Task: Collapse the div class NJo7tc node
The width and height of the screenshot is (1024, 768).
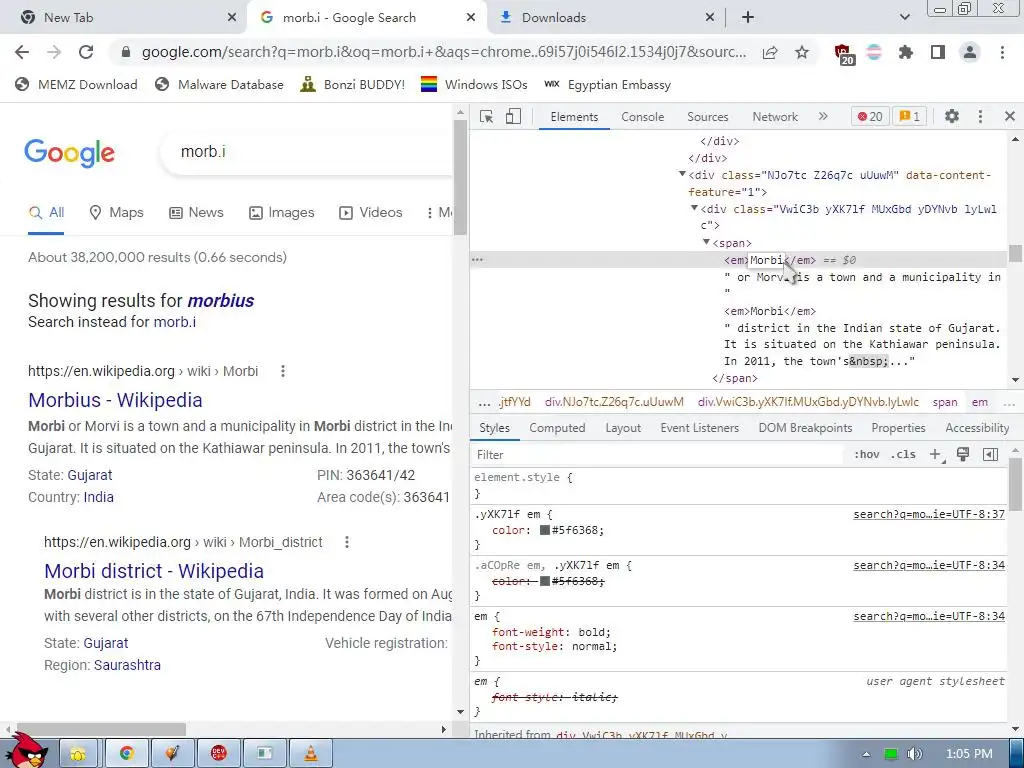Action: click(682, 174)
